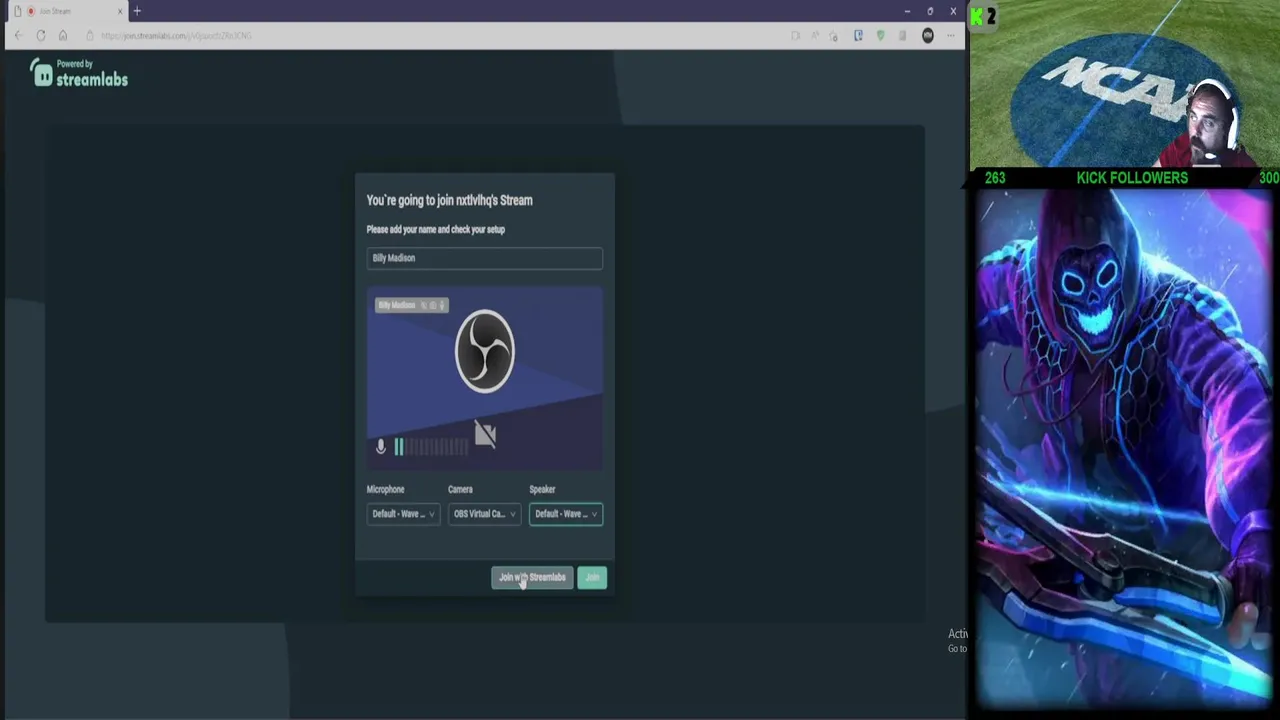Click the microphone level meter

coord(431,447)
